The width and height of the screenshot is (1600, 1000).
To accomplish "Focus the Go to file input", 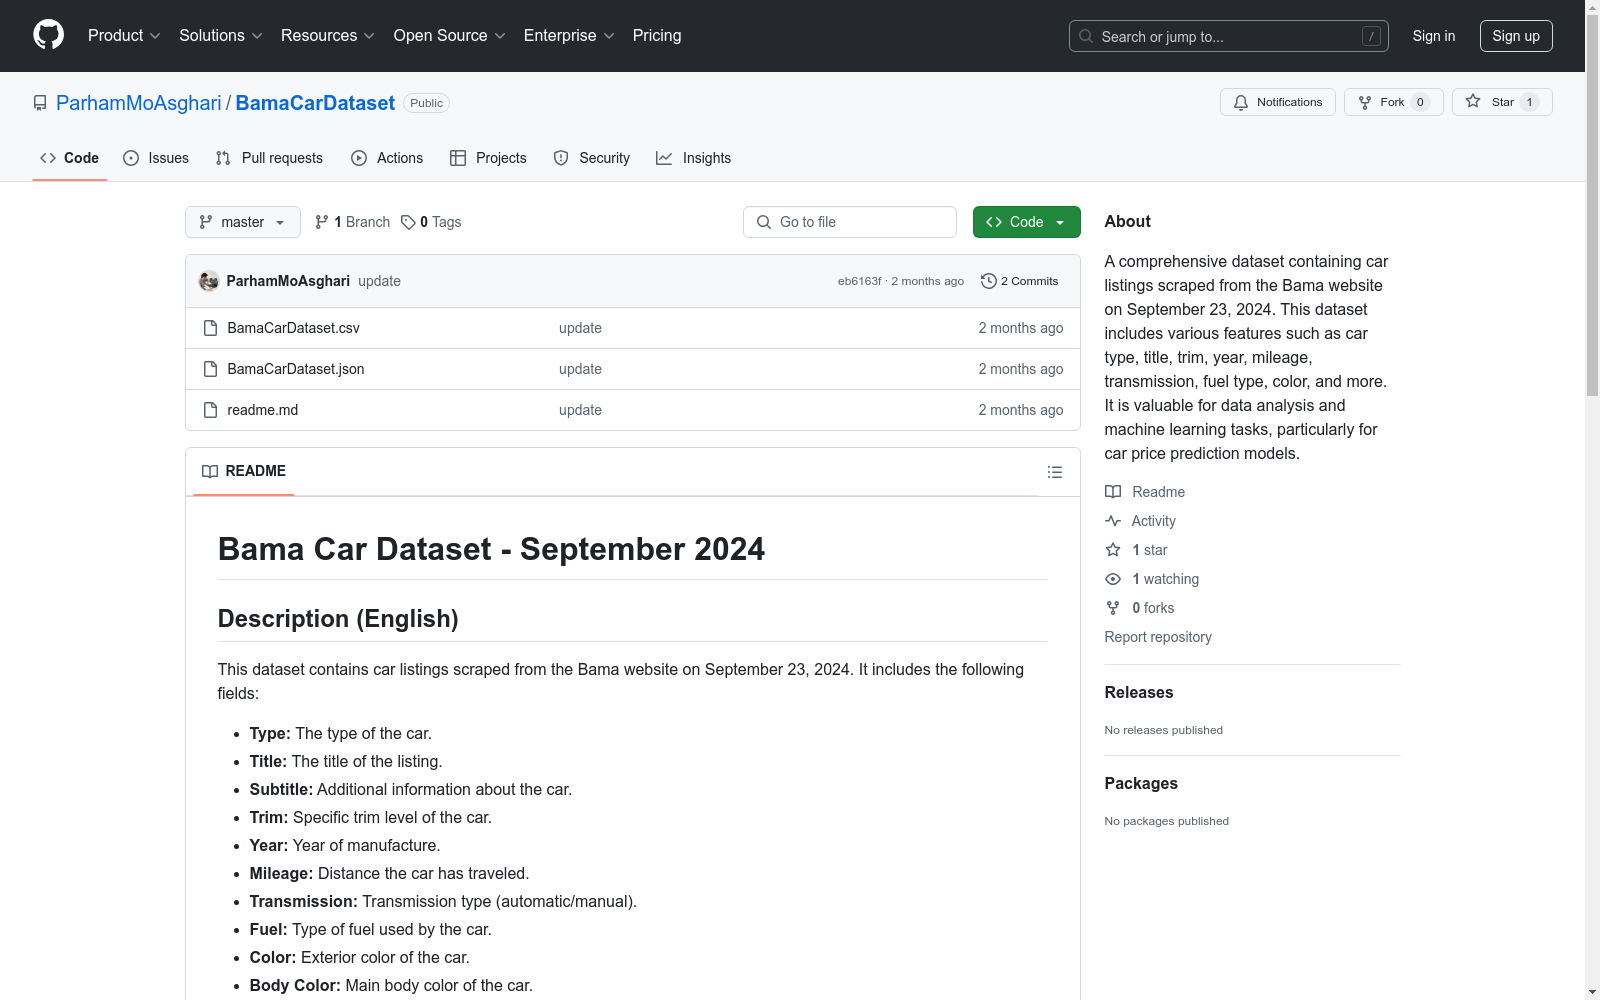I will point(850,222).
